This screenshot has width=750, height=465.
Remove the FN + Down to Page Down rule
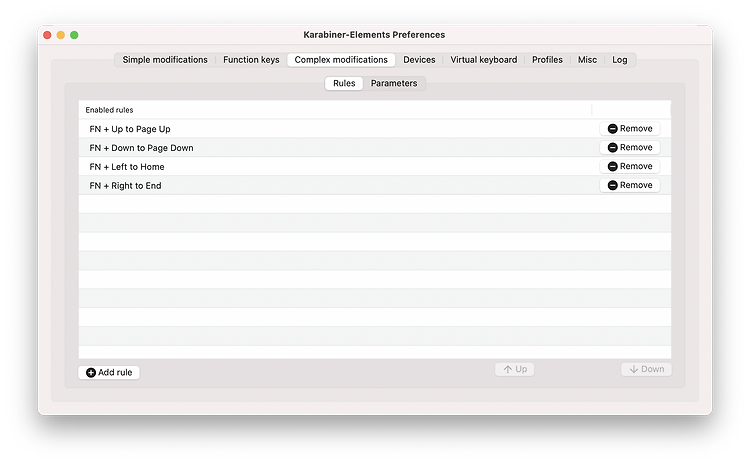(x=630, y=147)
